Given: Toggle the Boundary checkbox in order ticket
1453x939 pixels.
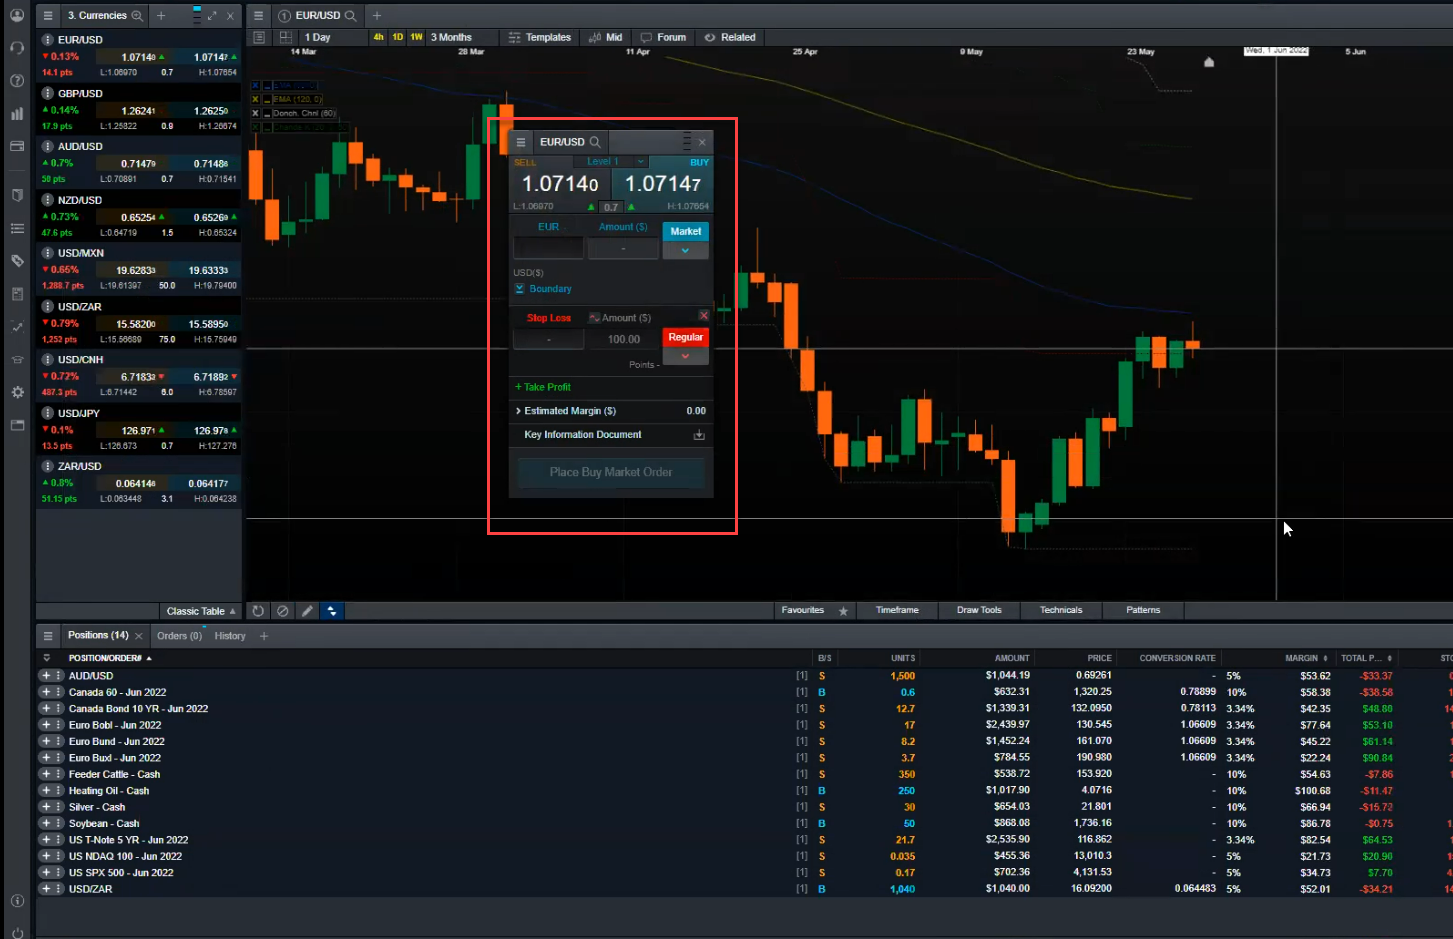Looking at the screenshot, I should click(x=520, y=289).
